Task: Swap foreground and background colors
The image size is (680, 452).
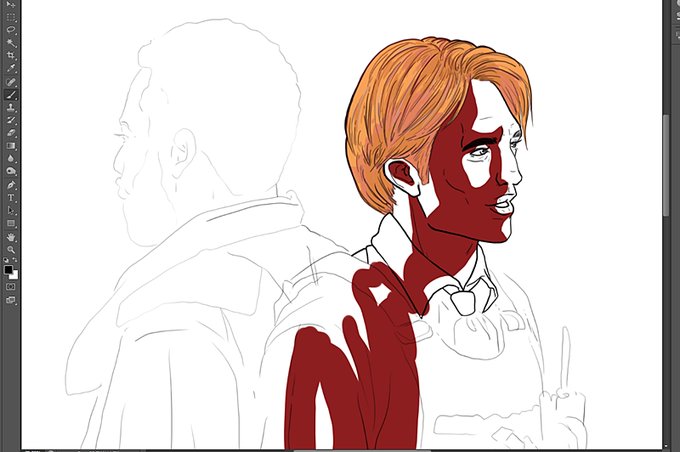Action: coord(15,261)
